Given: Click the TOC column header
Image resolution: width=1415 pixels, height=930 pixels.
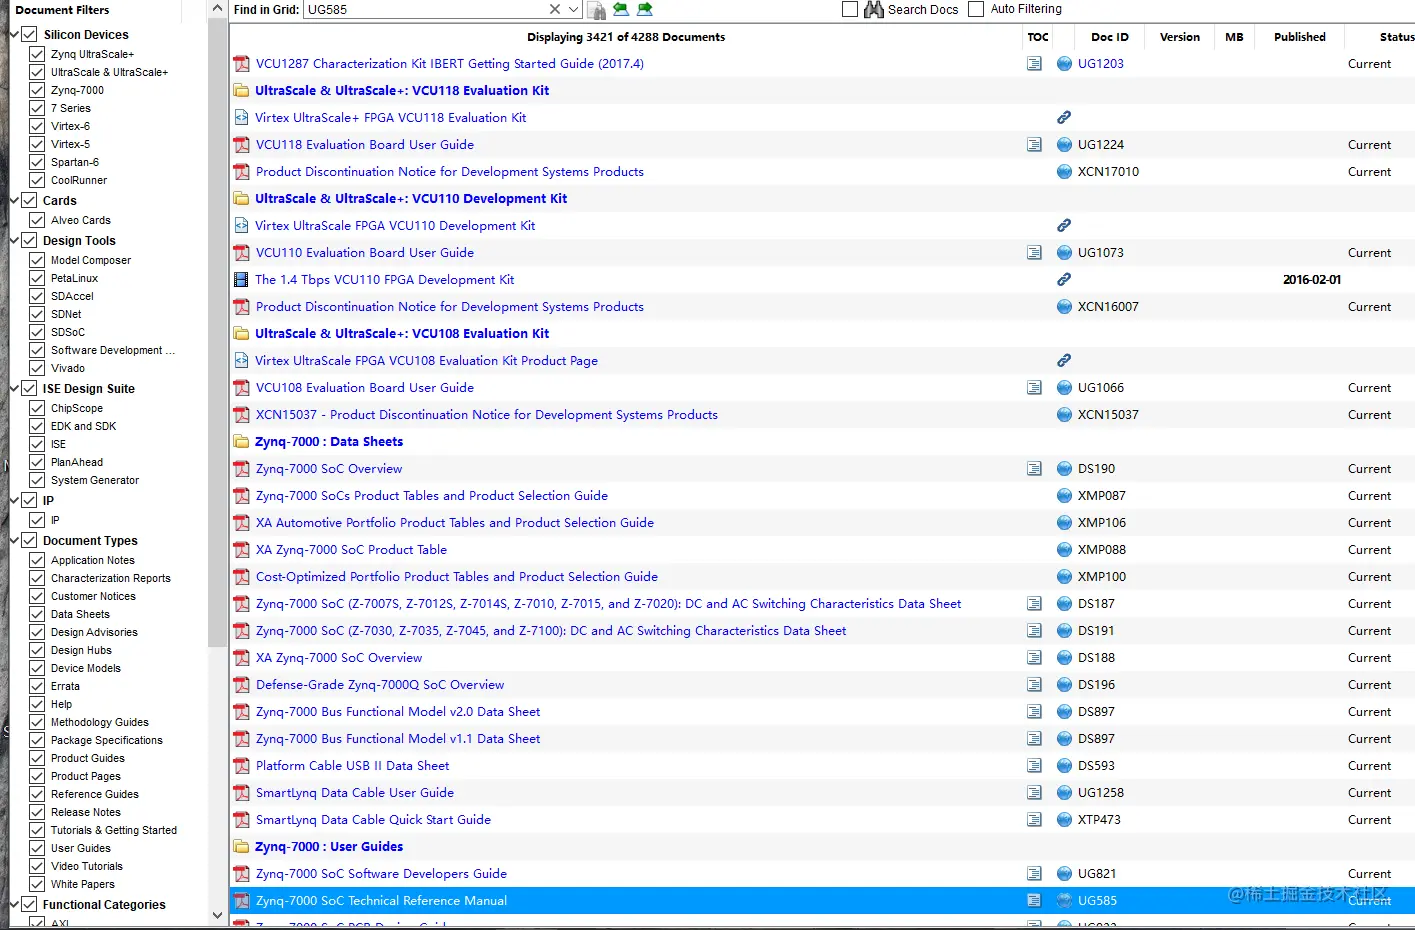Looking at the screenshot, I should (1038, 37).
